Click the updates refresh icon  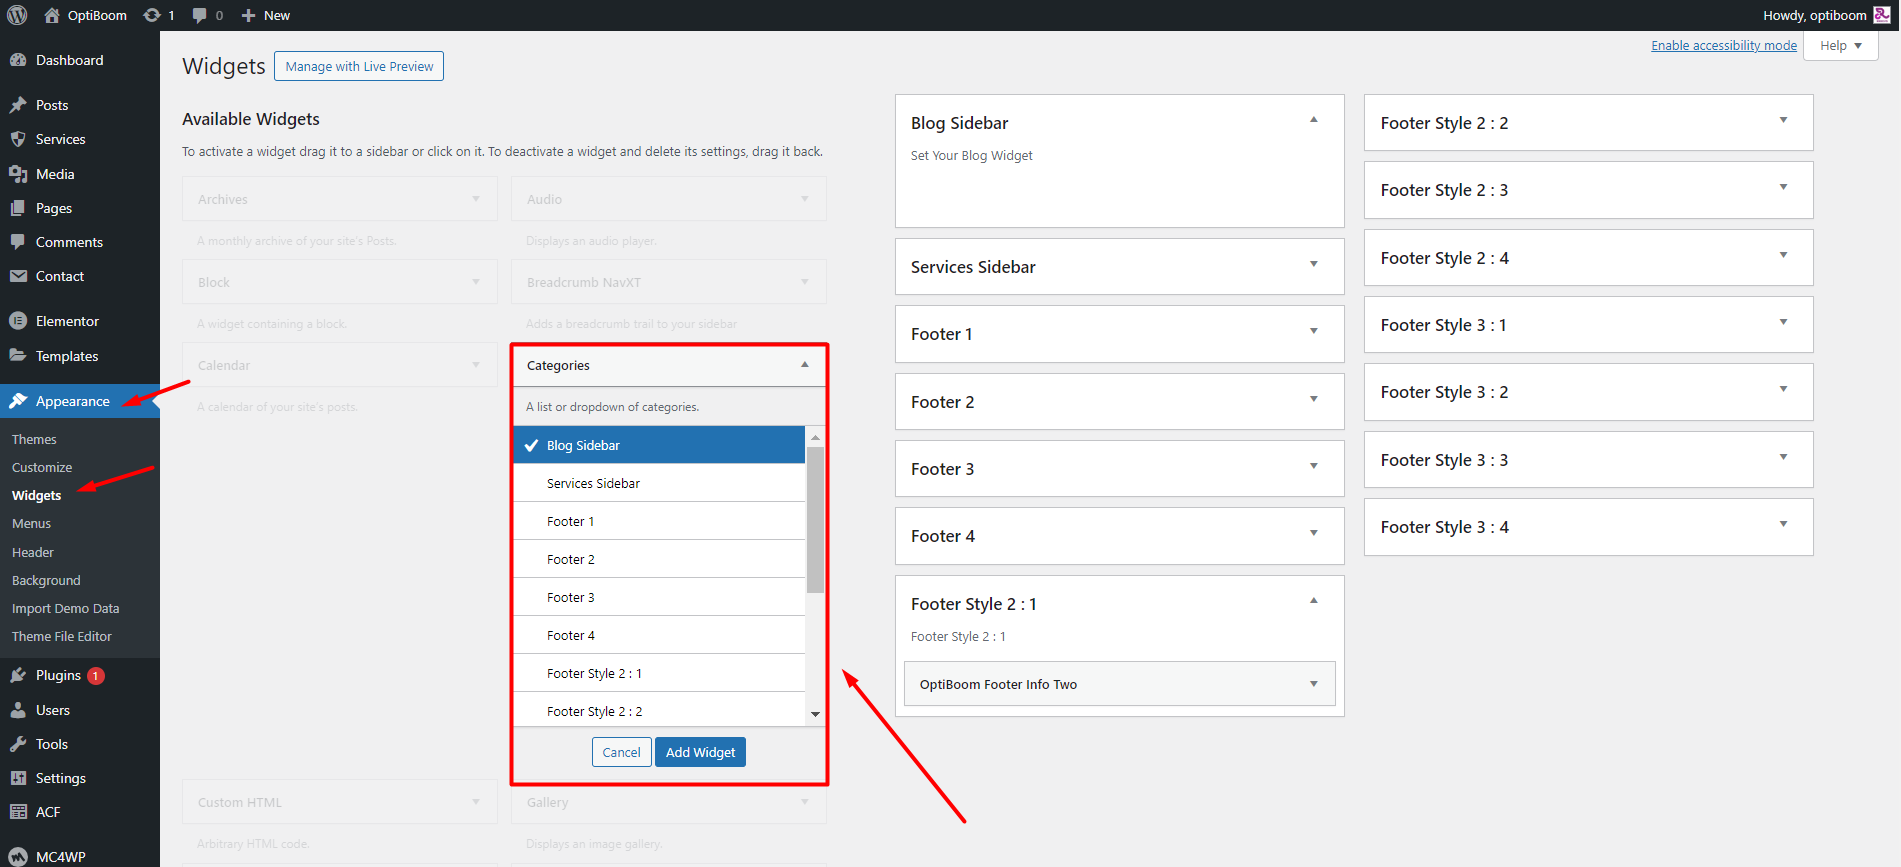[x=152, y=15]
